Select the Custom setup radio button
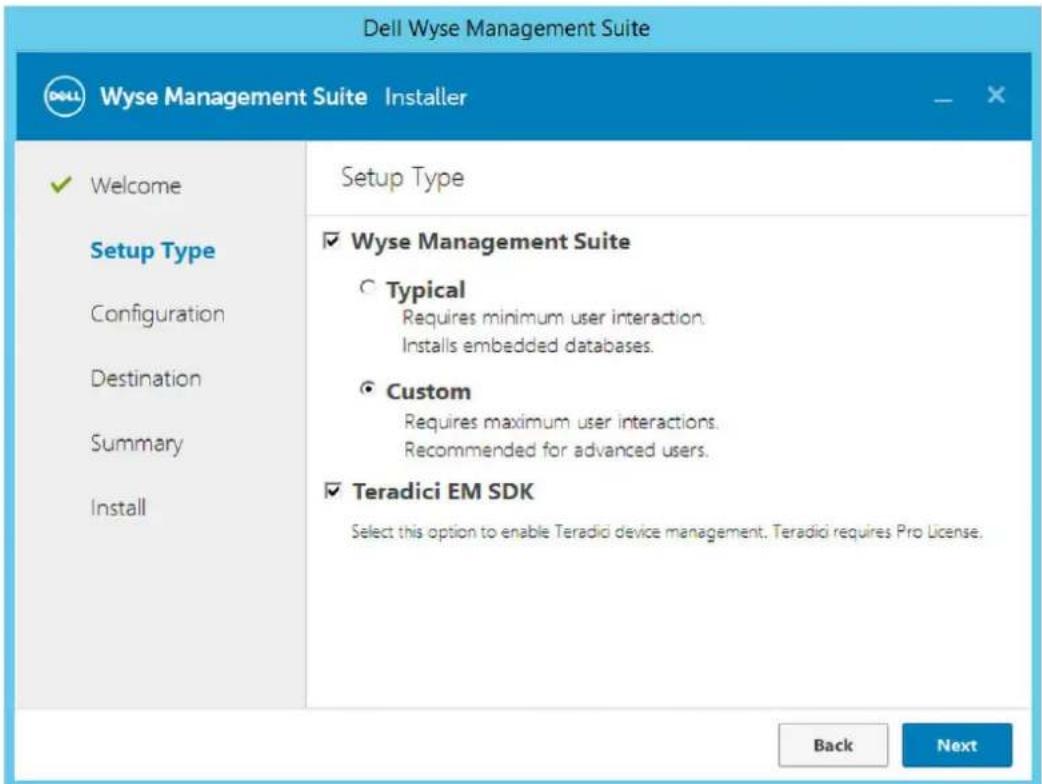 [x=367, y=388]
